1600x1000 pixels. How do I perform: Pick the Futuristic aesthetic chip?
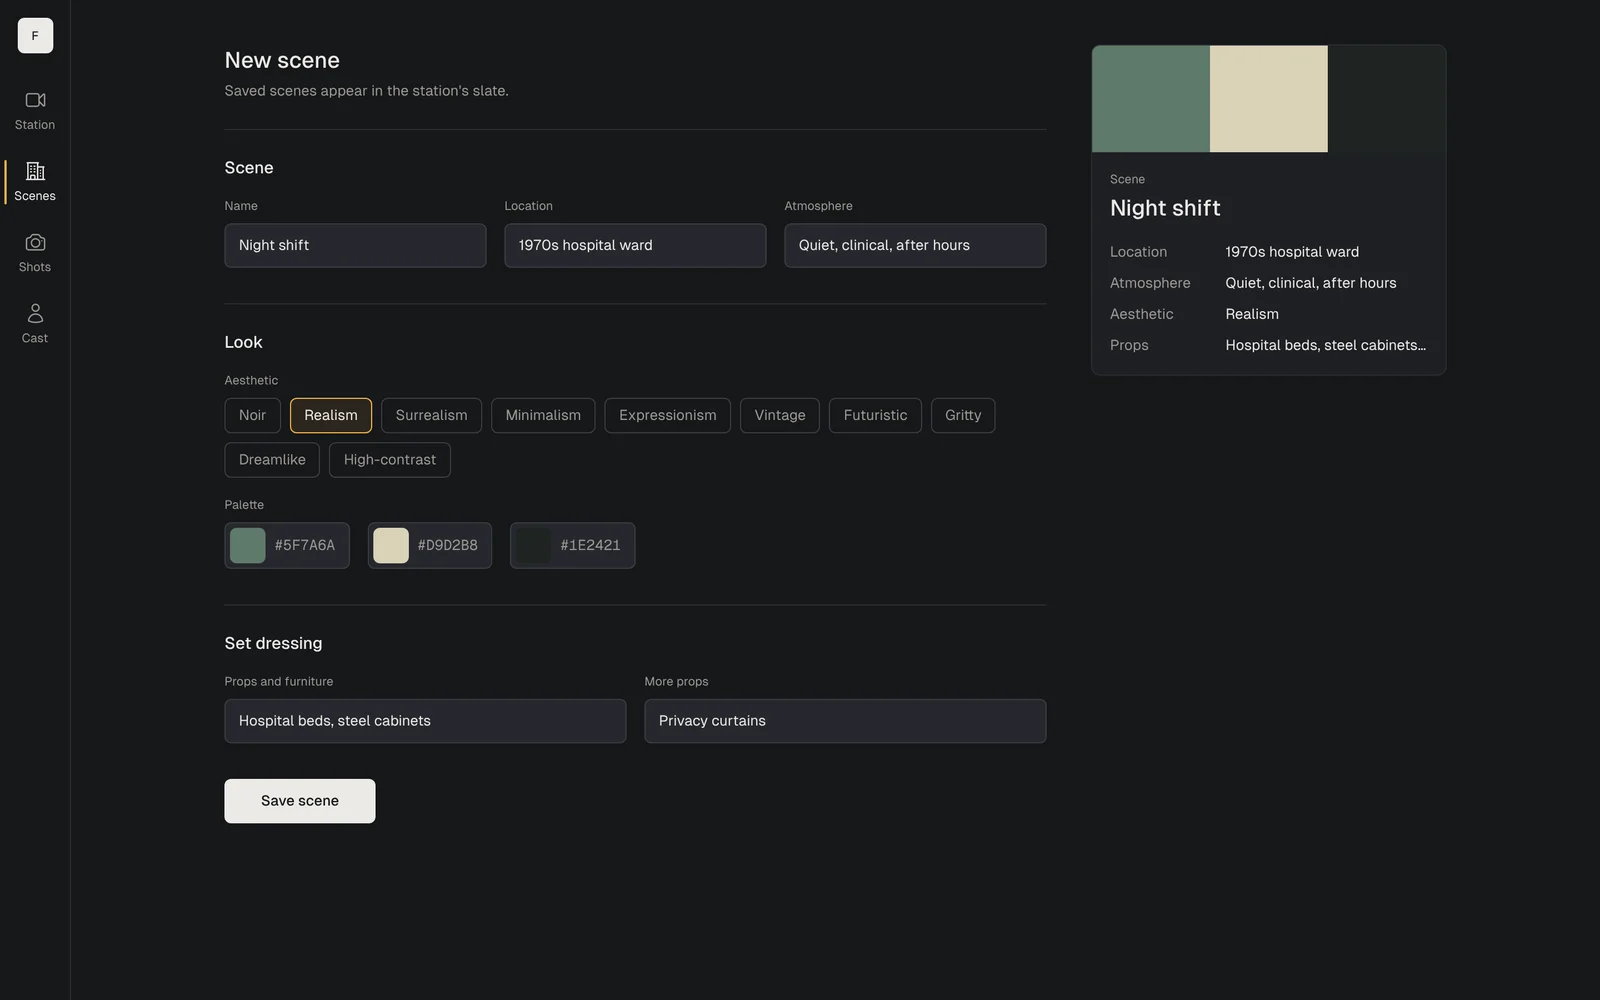(875, 415)
